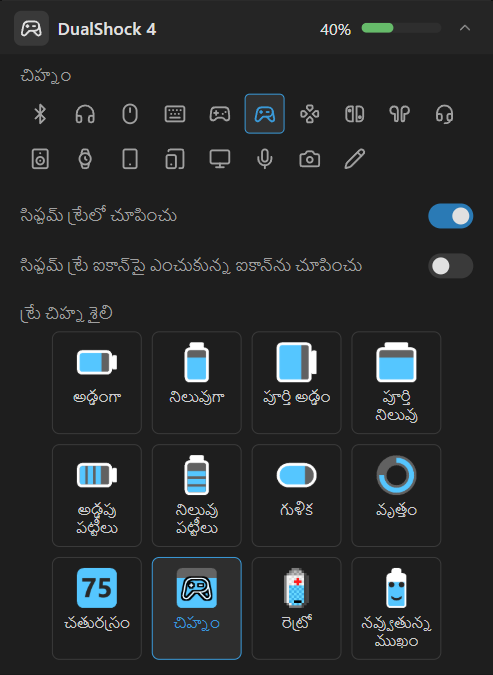This screenshot has width=493, height=675.
Task: Choose the చతురస్రం square 75 style
Action: click(x=97, y=608)
